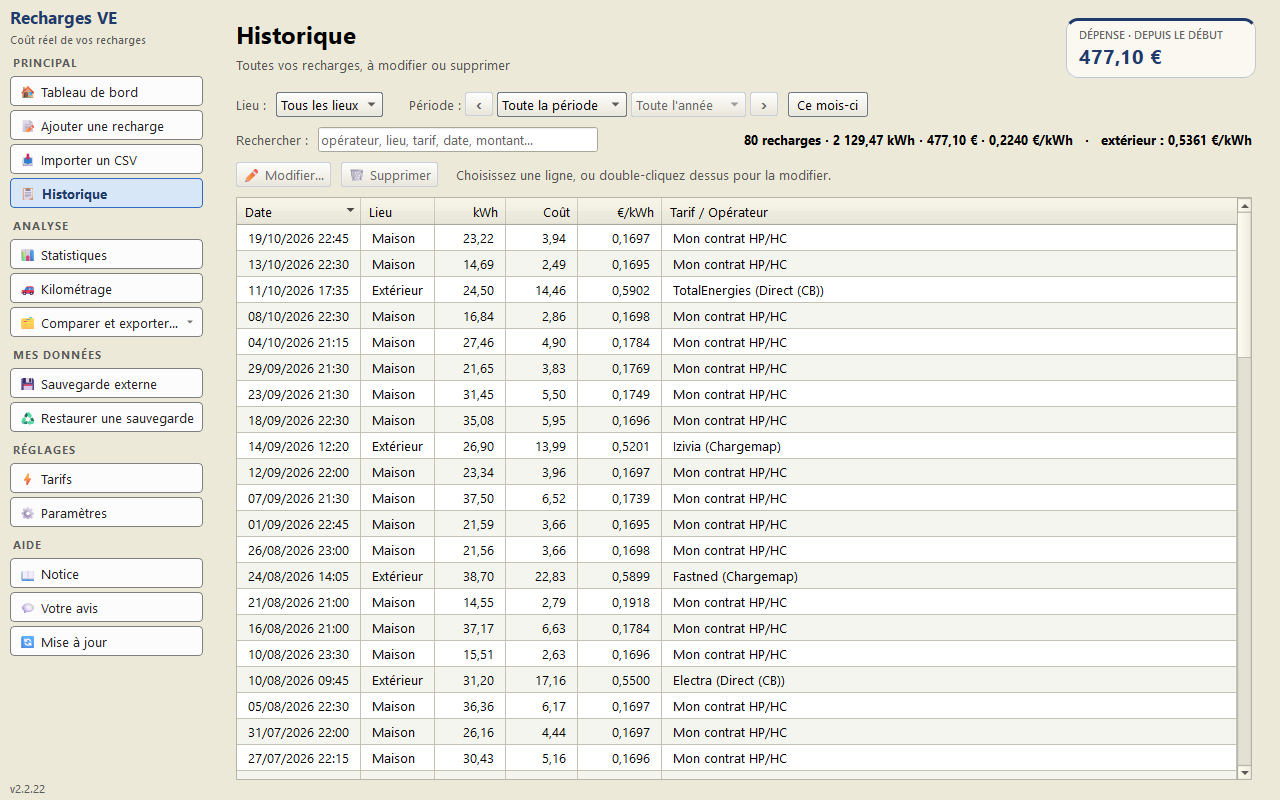1280x800 pixels.
Task: Select the row dated 19/10/2026 22:45
Action: coord(737,238)
